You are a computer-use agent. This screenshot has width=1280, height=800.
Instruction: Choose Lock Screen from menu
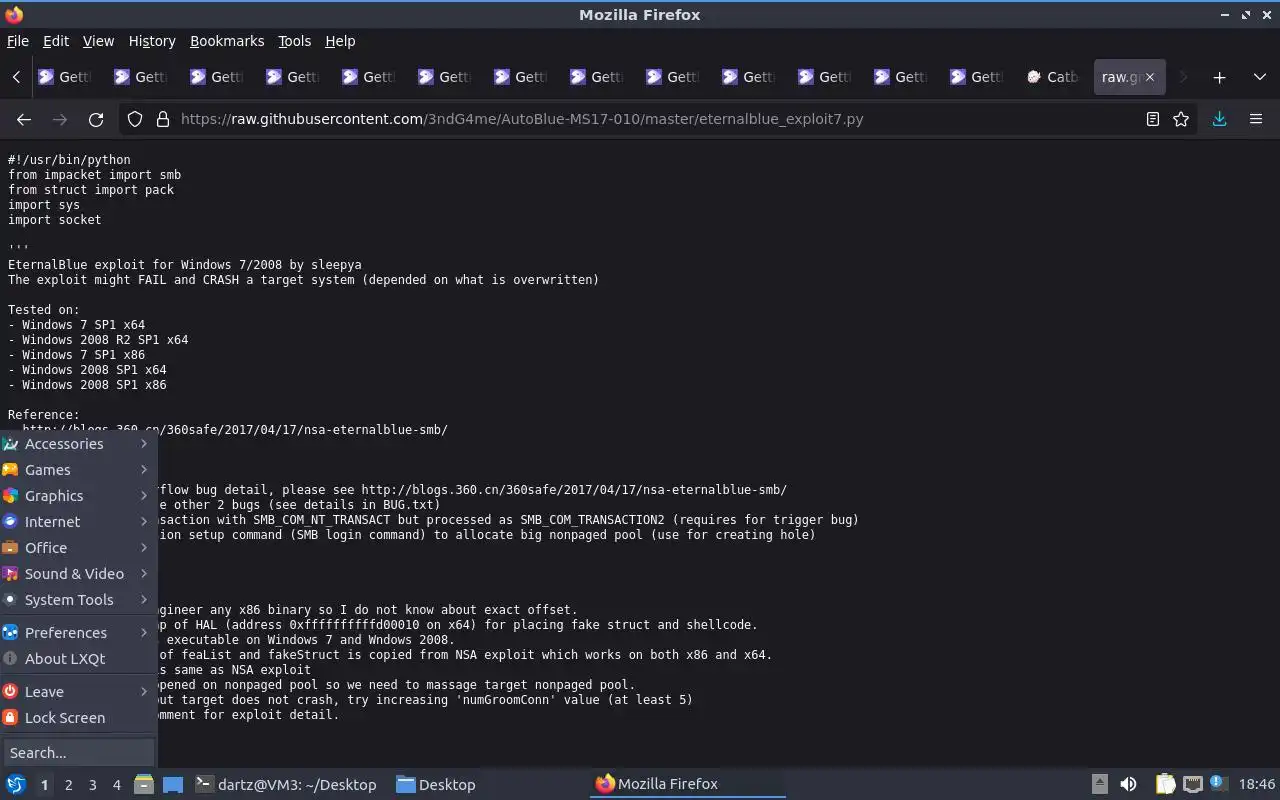[x=78, y=718]
